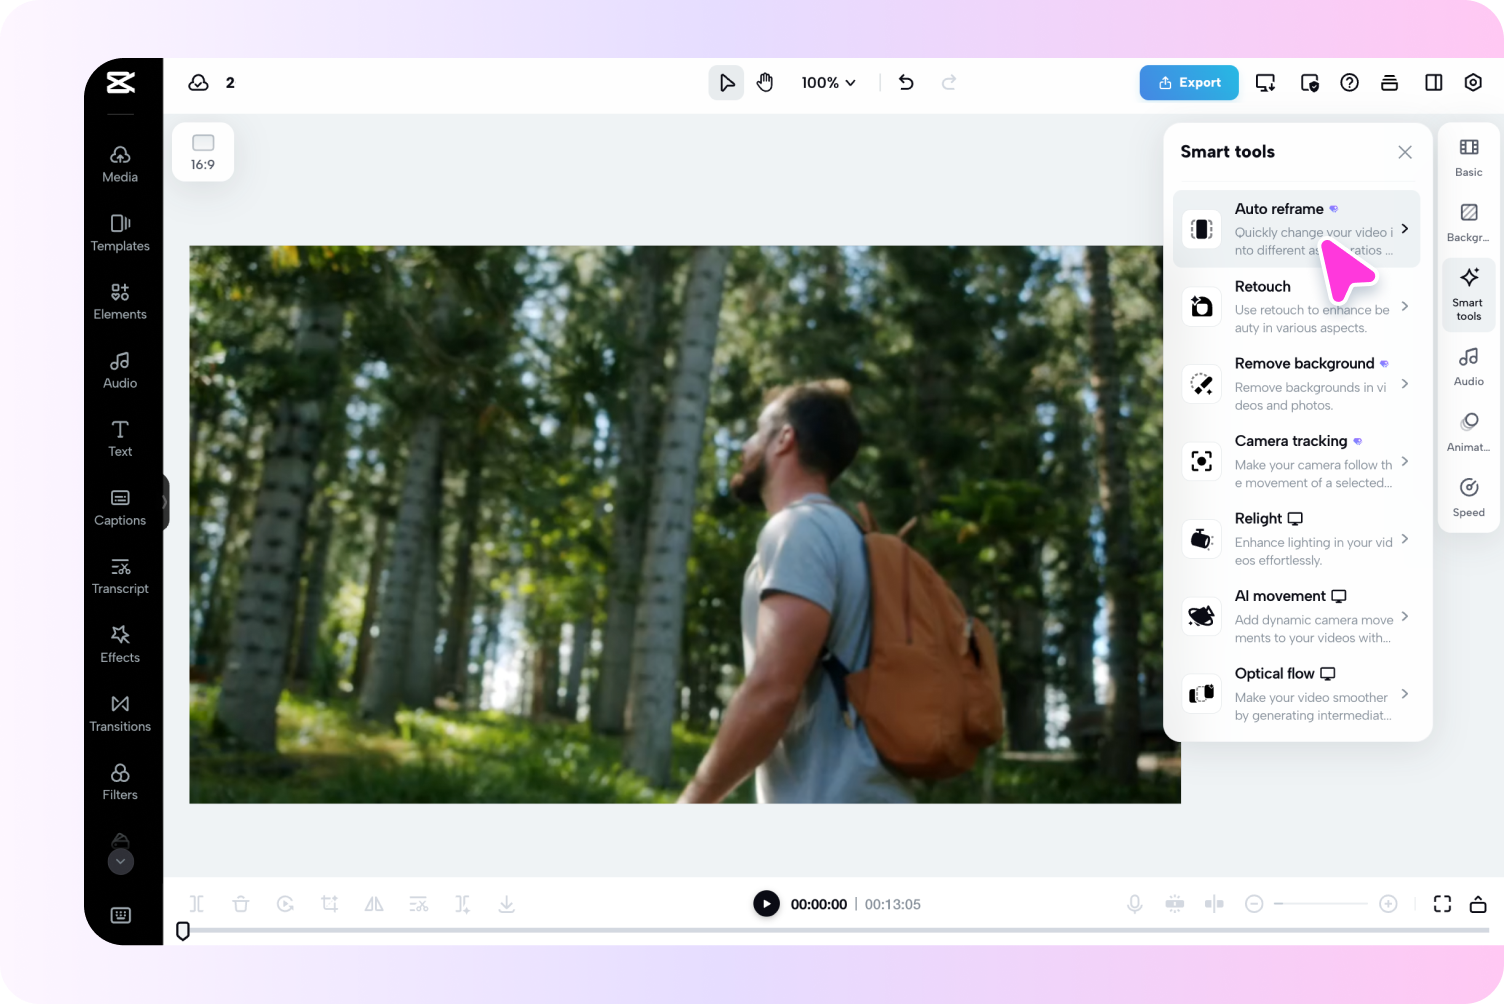Open the 100% zoom level dropdown
1504x1004 pixels.
pyautogui.click(x=827, y=82)
